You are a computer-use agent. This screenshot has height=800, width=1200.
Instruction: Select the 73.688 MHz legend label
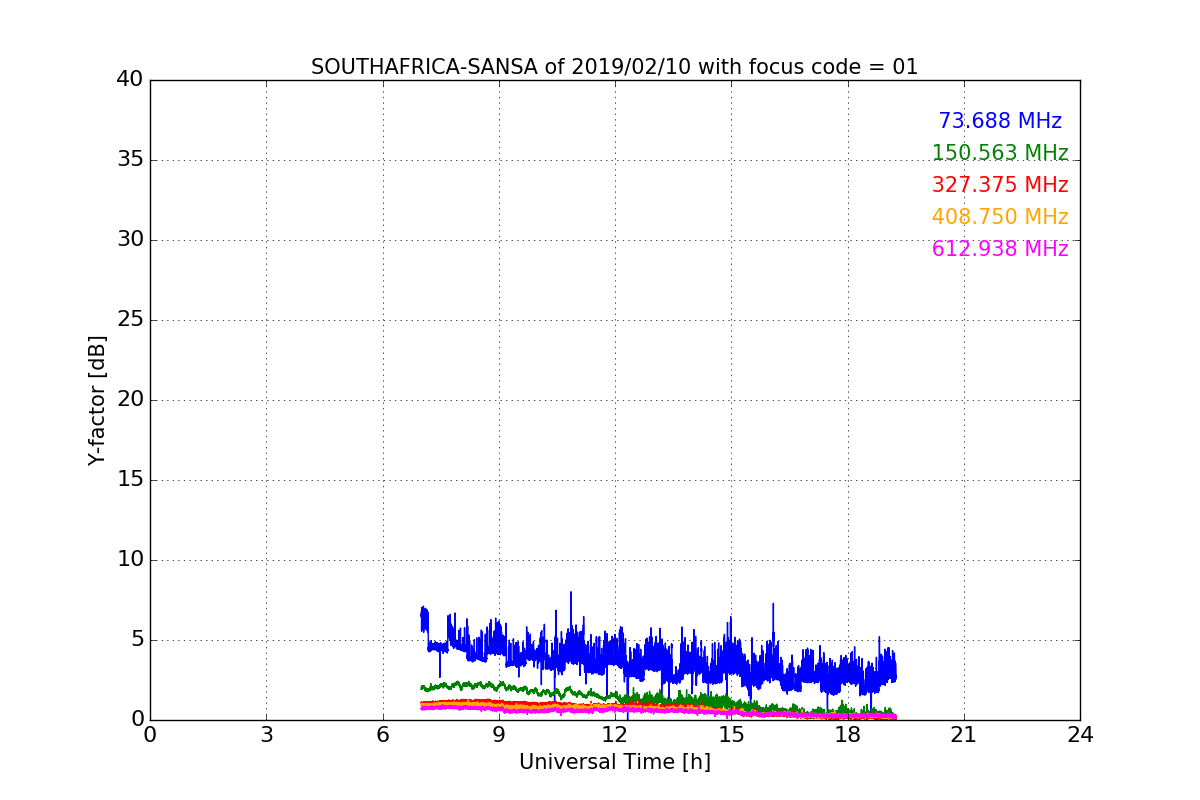(x=1000, y=121)
